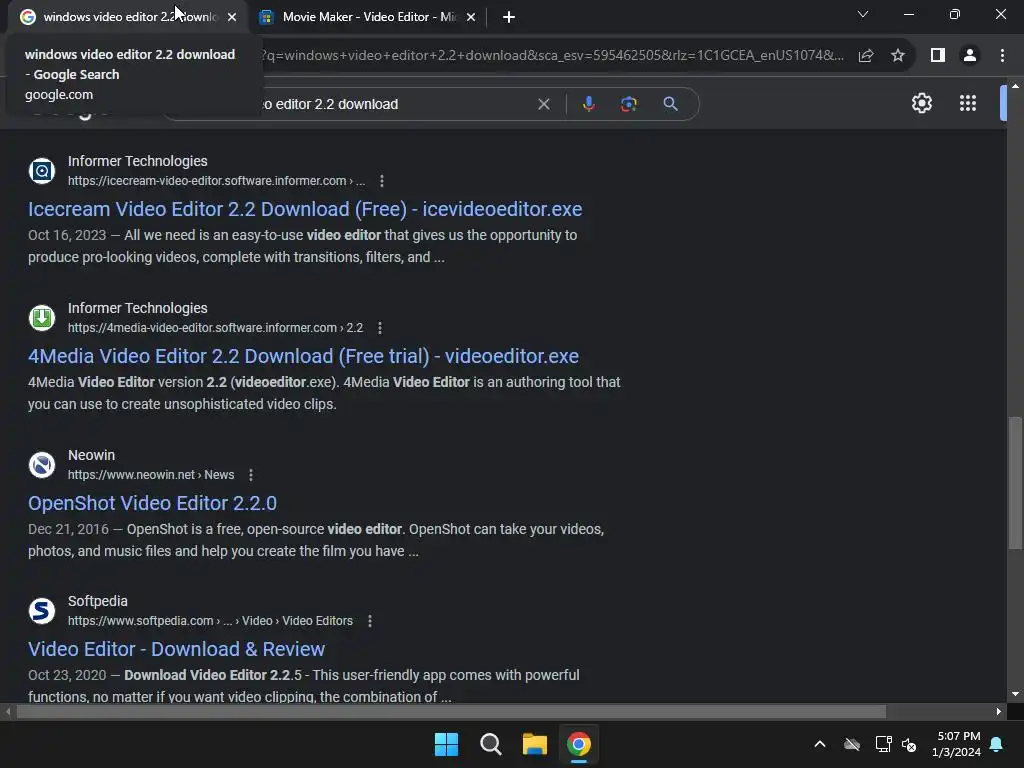The image size is (1024, 768).
Task: Click the address bar URL
Action: (x=552, y=56)
